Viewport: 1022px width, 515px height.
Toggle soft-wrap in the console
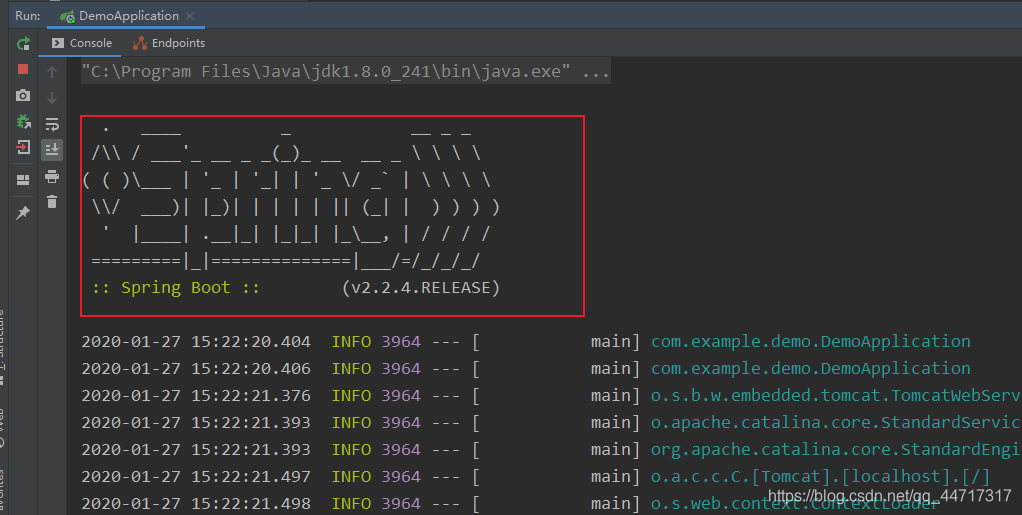coord(52,124)
